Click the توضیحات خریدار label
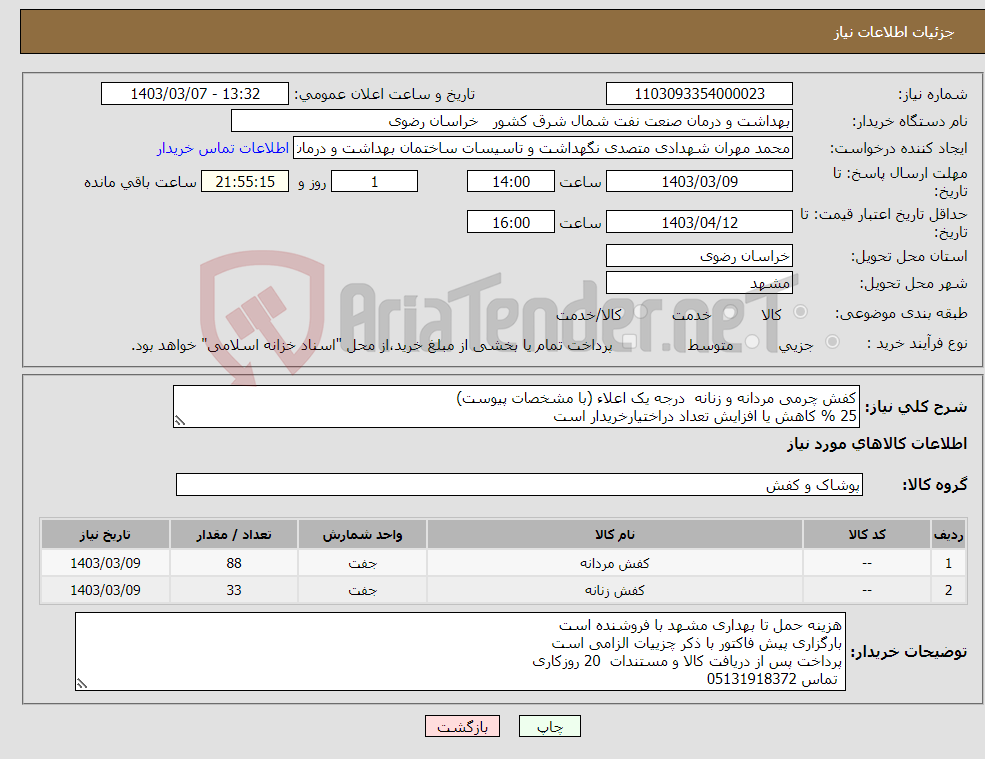985x759 pixels. click(909, 652)
